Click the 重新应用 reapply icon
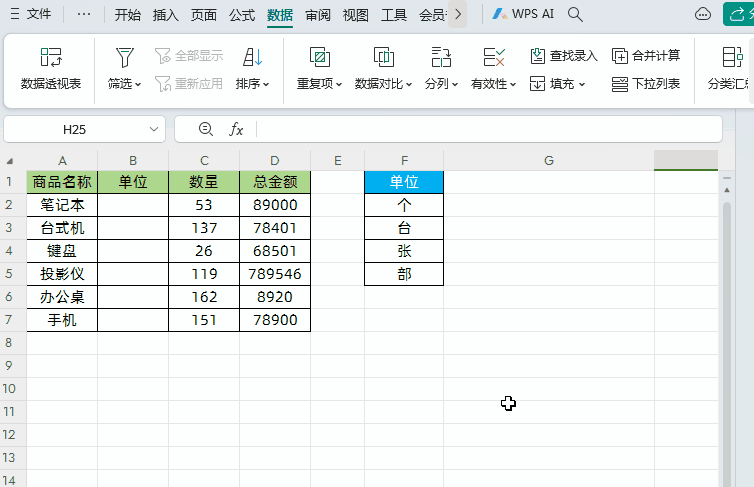The height and width of the screenshot is (487, 754). [163, 84]
